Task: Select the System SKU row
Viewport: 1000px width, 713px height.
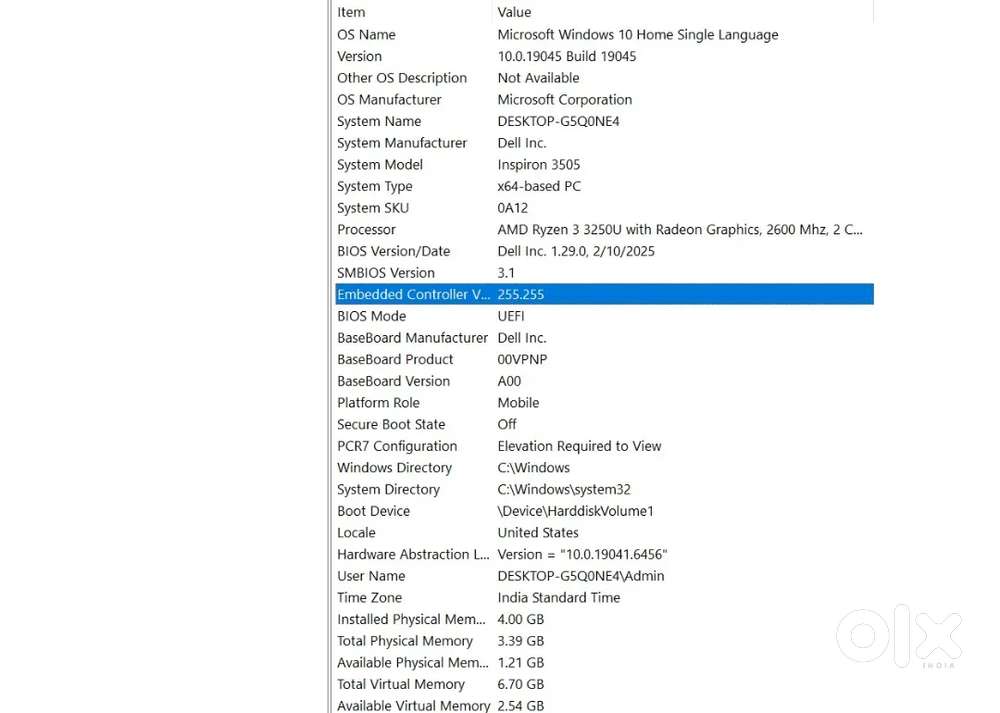Action: coord(605,208)
